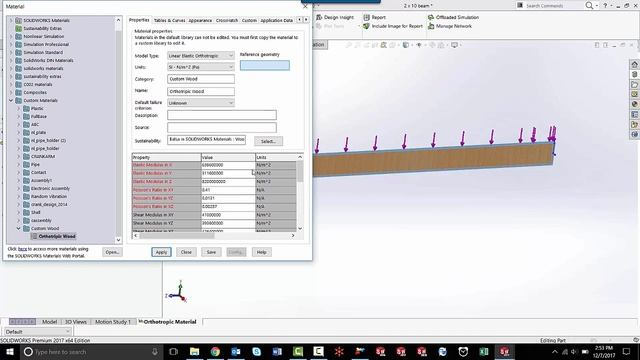Viewport: 640px width, 360px height.
Task: Click the Description text field
Action: click(222, 115)
